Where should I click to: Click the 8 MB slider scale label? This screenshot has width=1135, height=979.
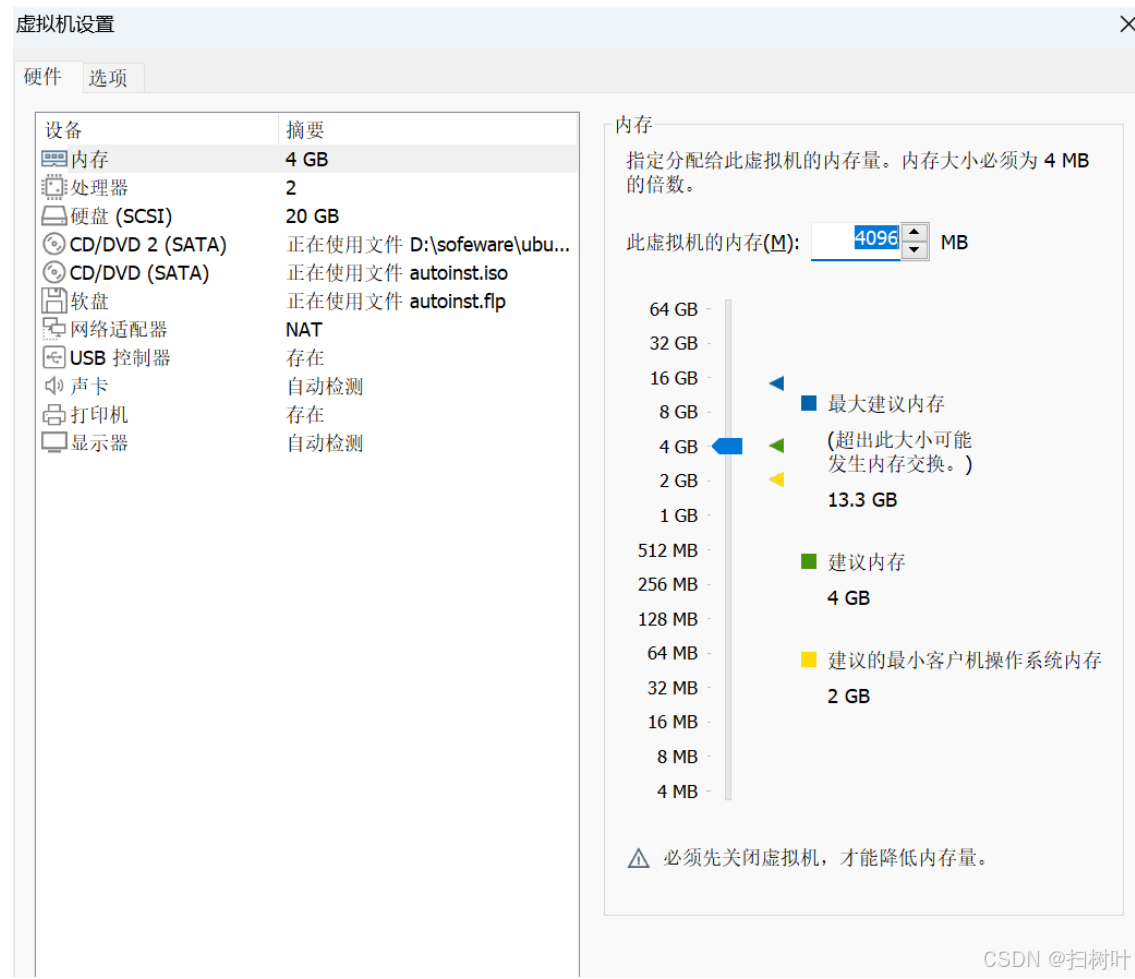(677, 757)
